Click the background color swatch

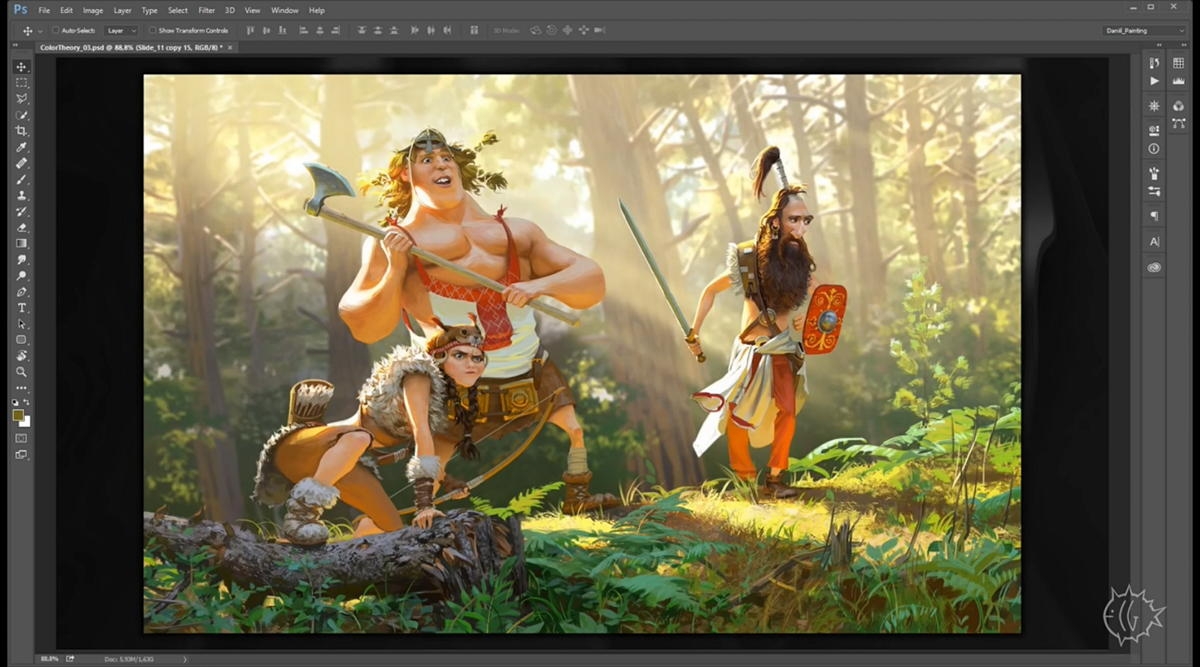25,421
